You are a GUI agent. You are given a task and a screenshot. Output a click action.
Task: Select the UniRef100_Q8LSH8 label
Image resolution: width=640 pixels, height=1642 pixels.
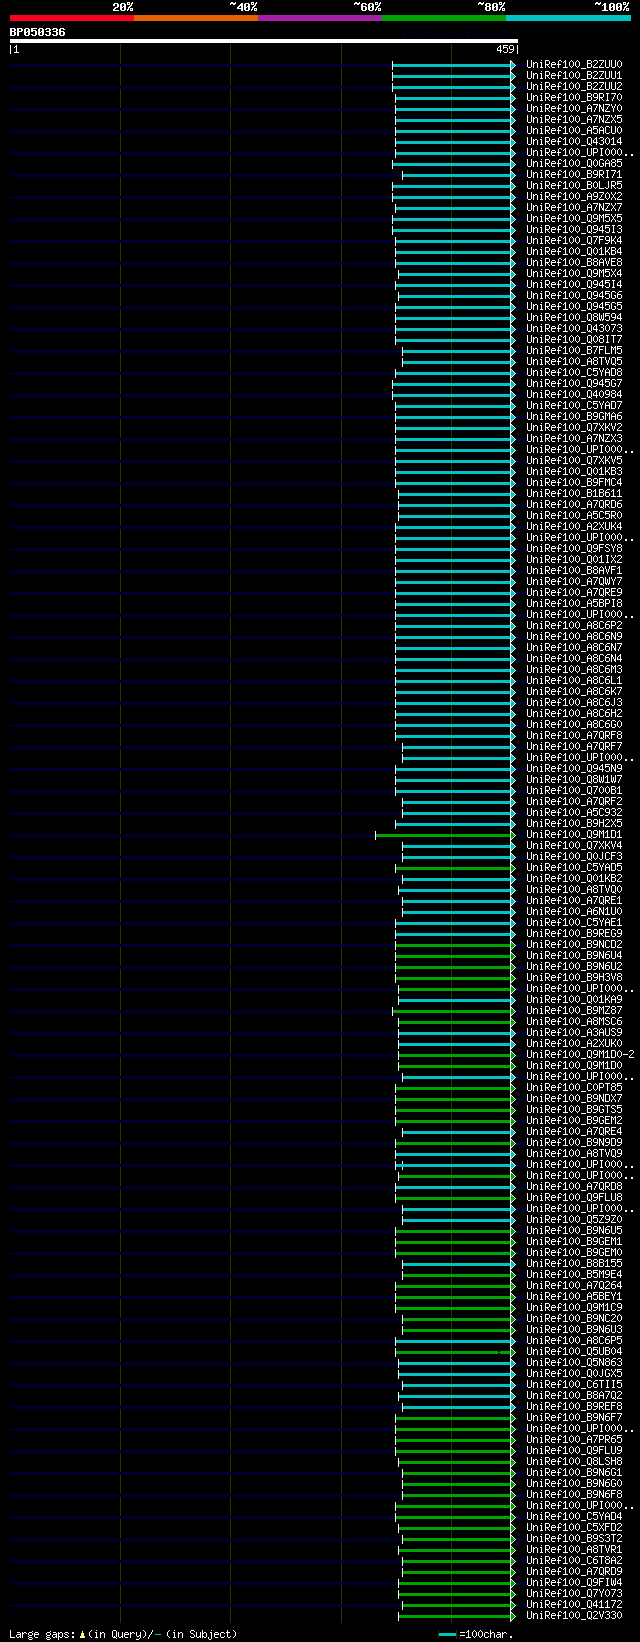pyautogui.click(x=574, y=1462)
